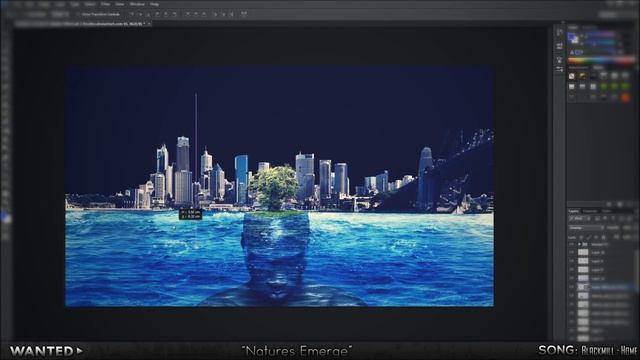The image size is (640, 360).
Task: Open the Filter menu
Action: [105, 4]
